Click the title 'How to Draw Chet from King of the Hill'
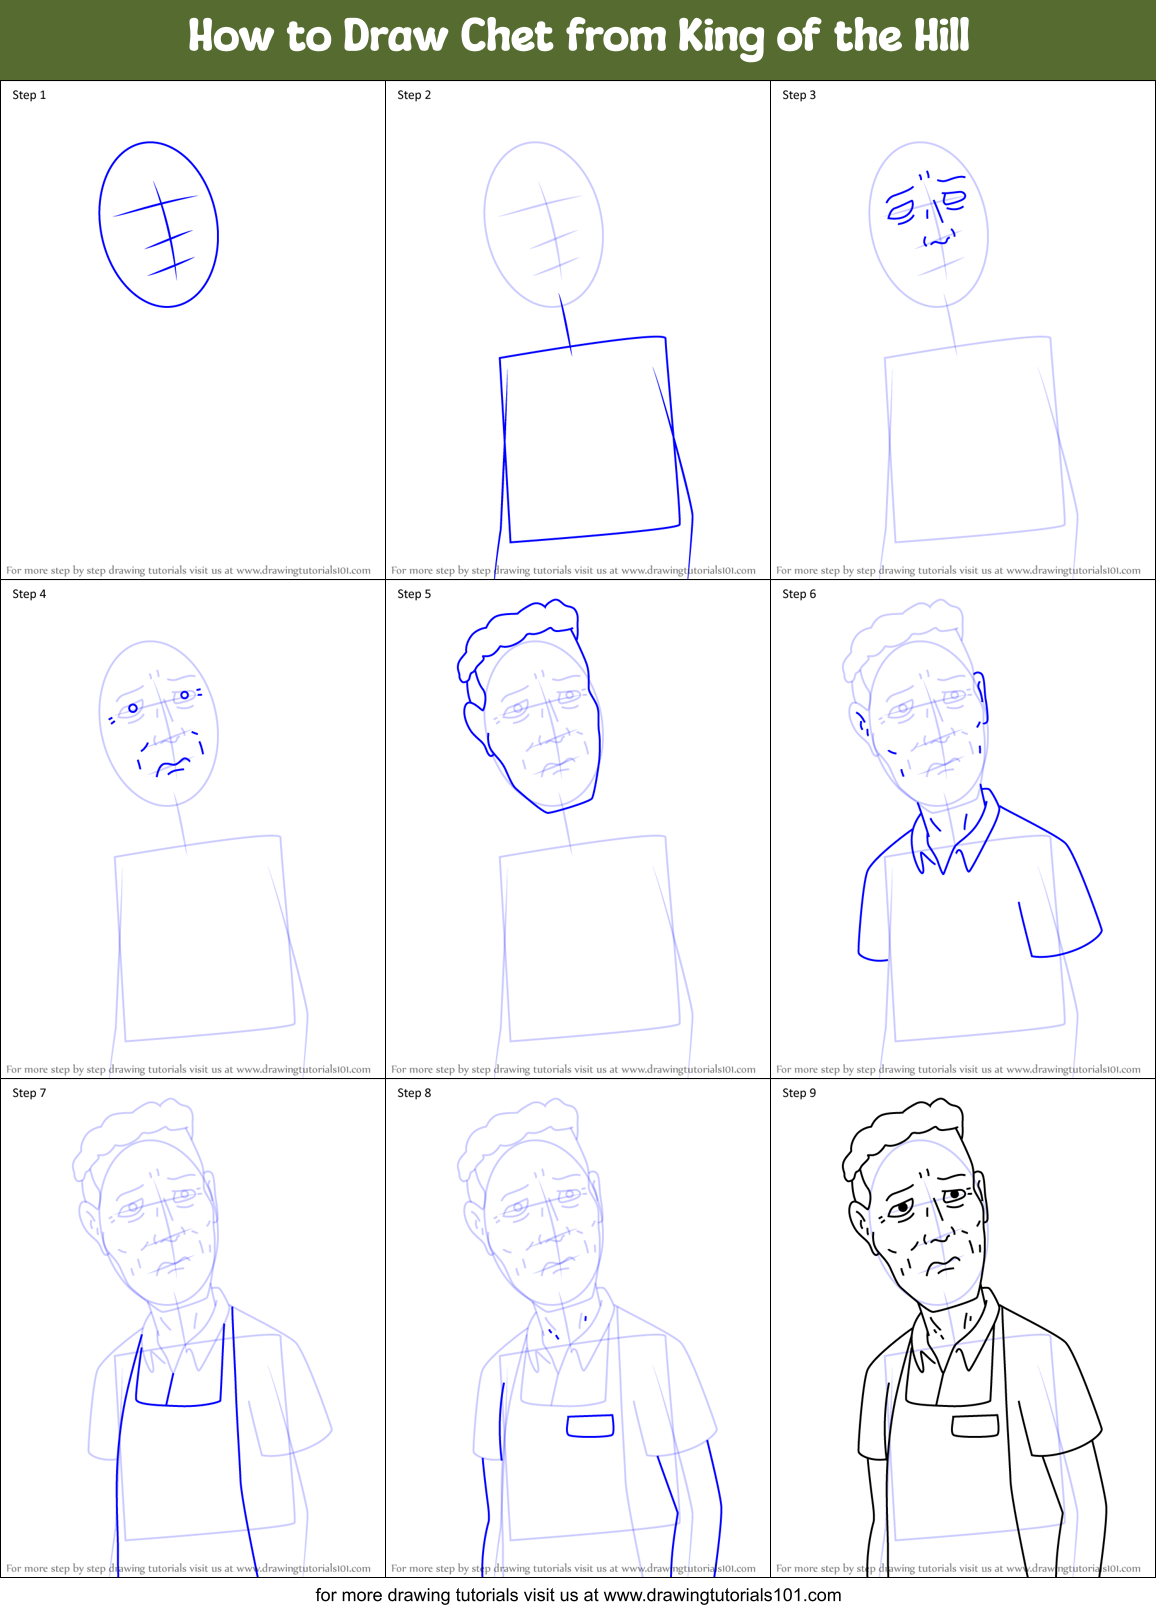 tap(578, 37)
